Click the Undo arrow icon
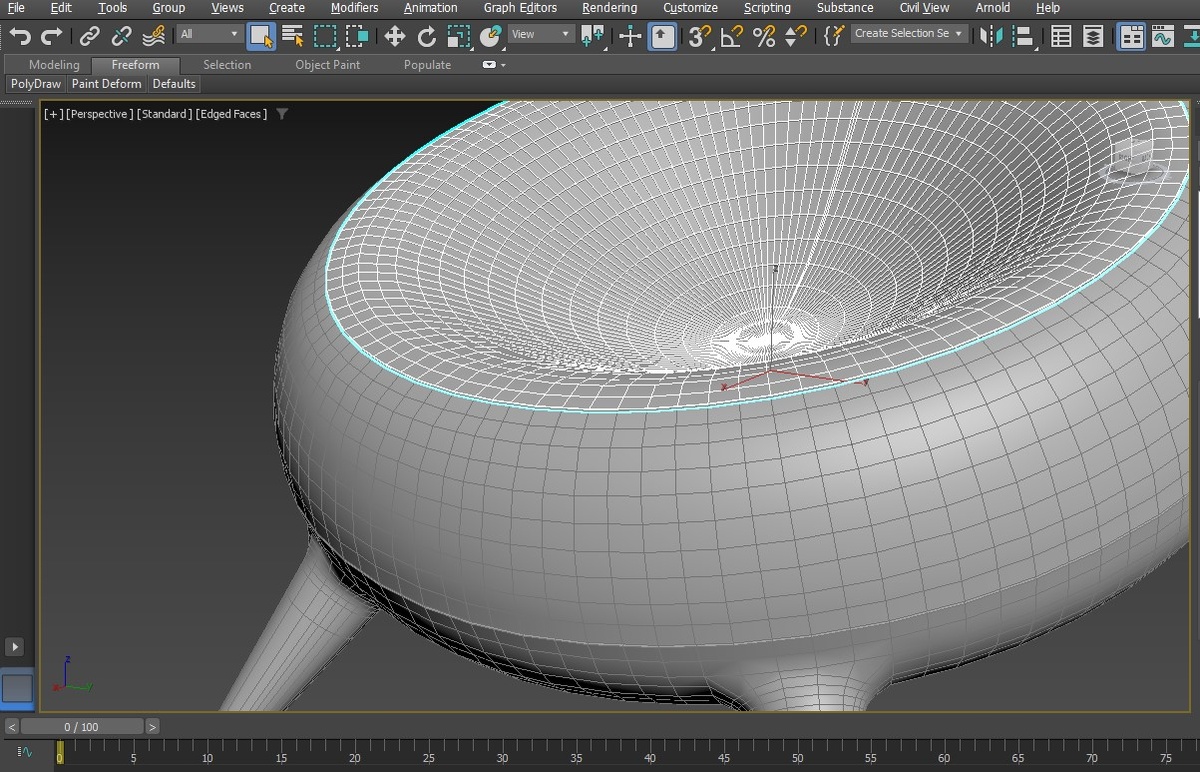 coord(19,37)
